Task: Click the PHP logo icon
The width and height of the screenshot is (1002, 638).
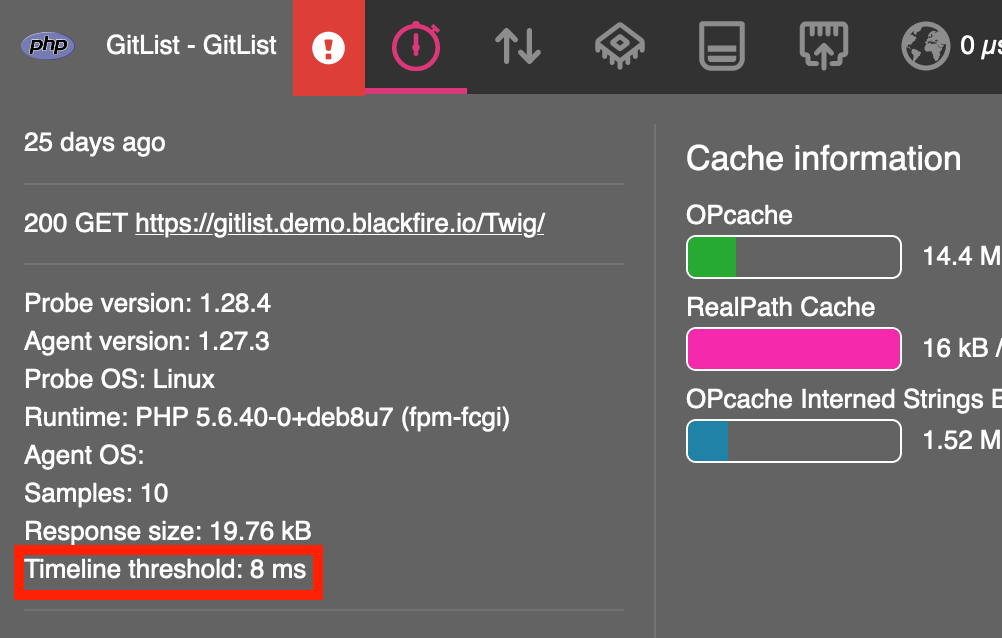Action: click(47, 45)
